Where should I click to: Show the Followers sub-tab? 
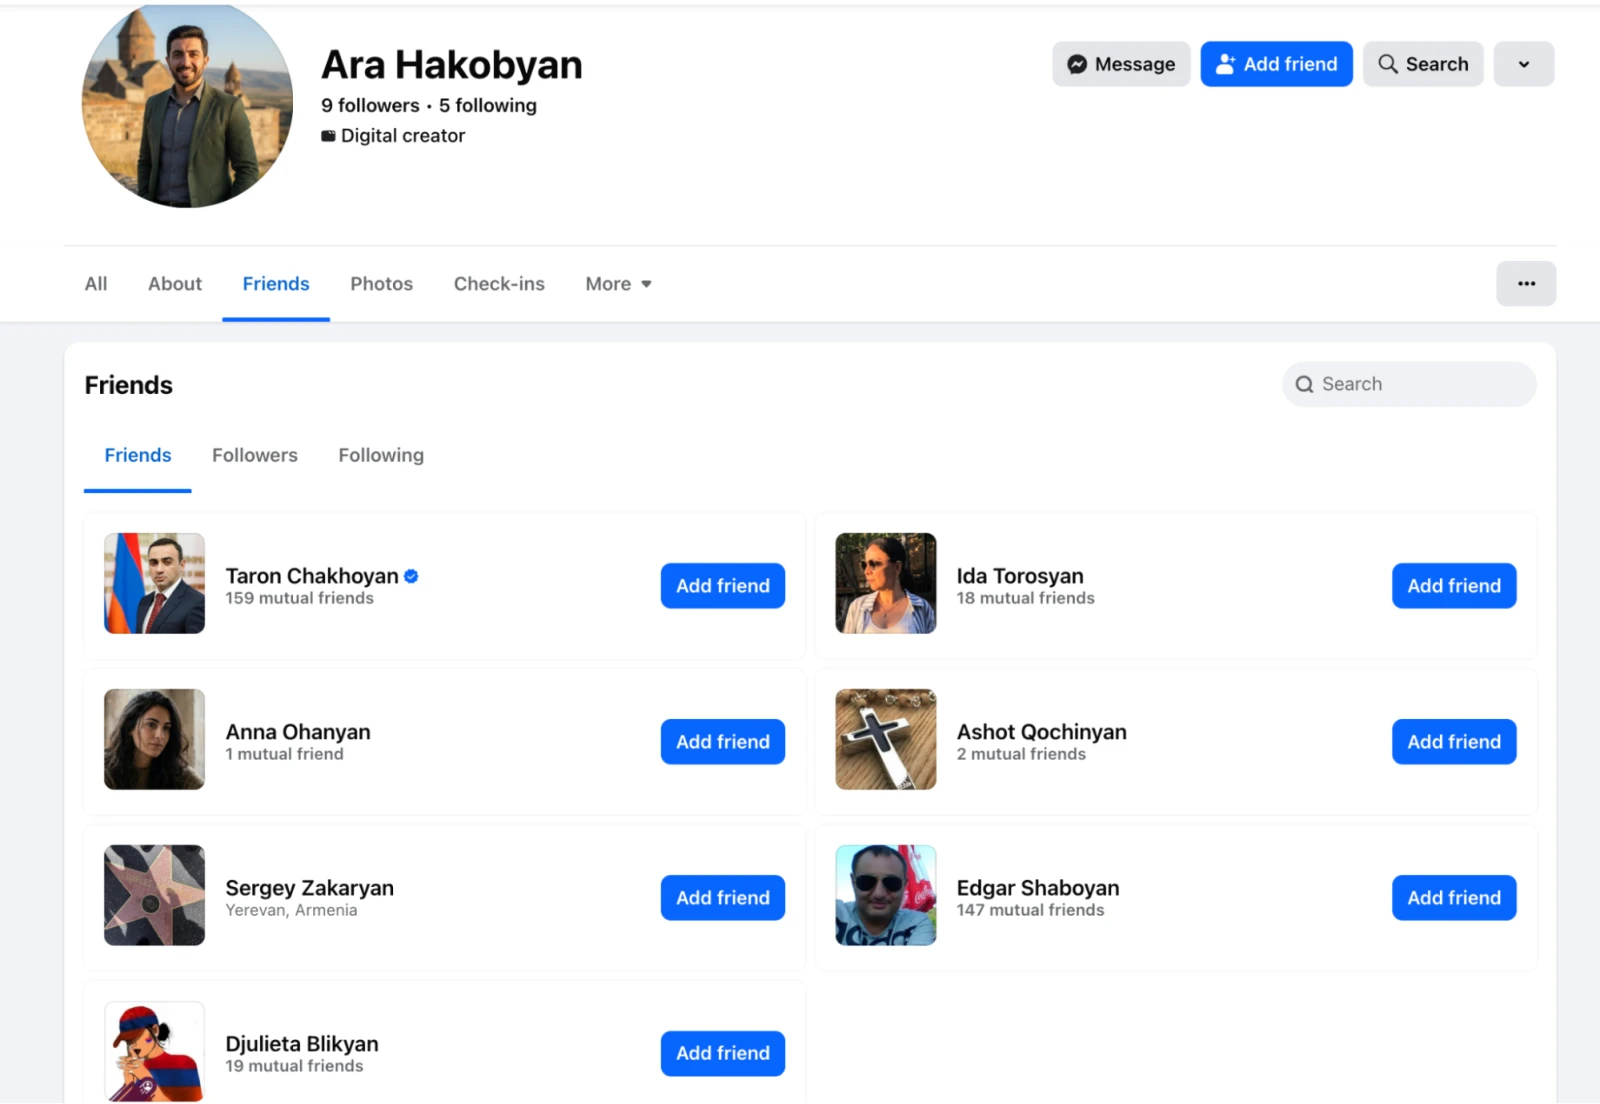tap(255, 455)
